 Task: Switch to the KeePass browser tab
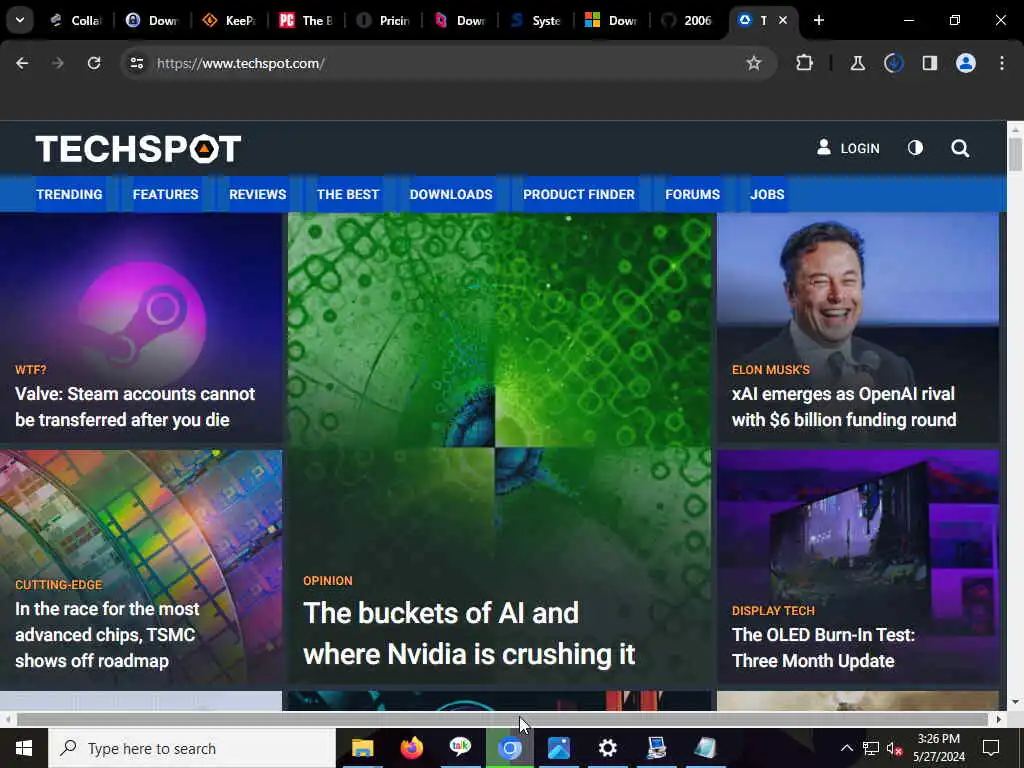click(x=229, y=20)
